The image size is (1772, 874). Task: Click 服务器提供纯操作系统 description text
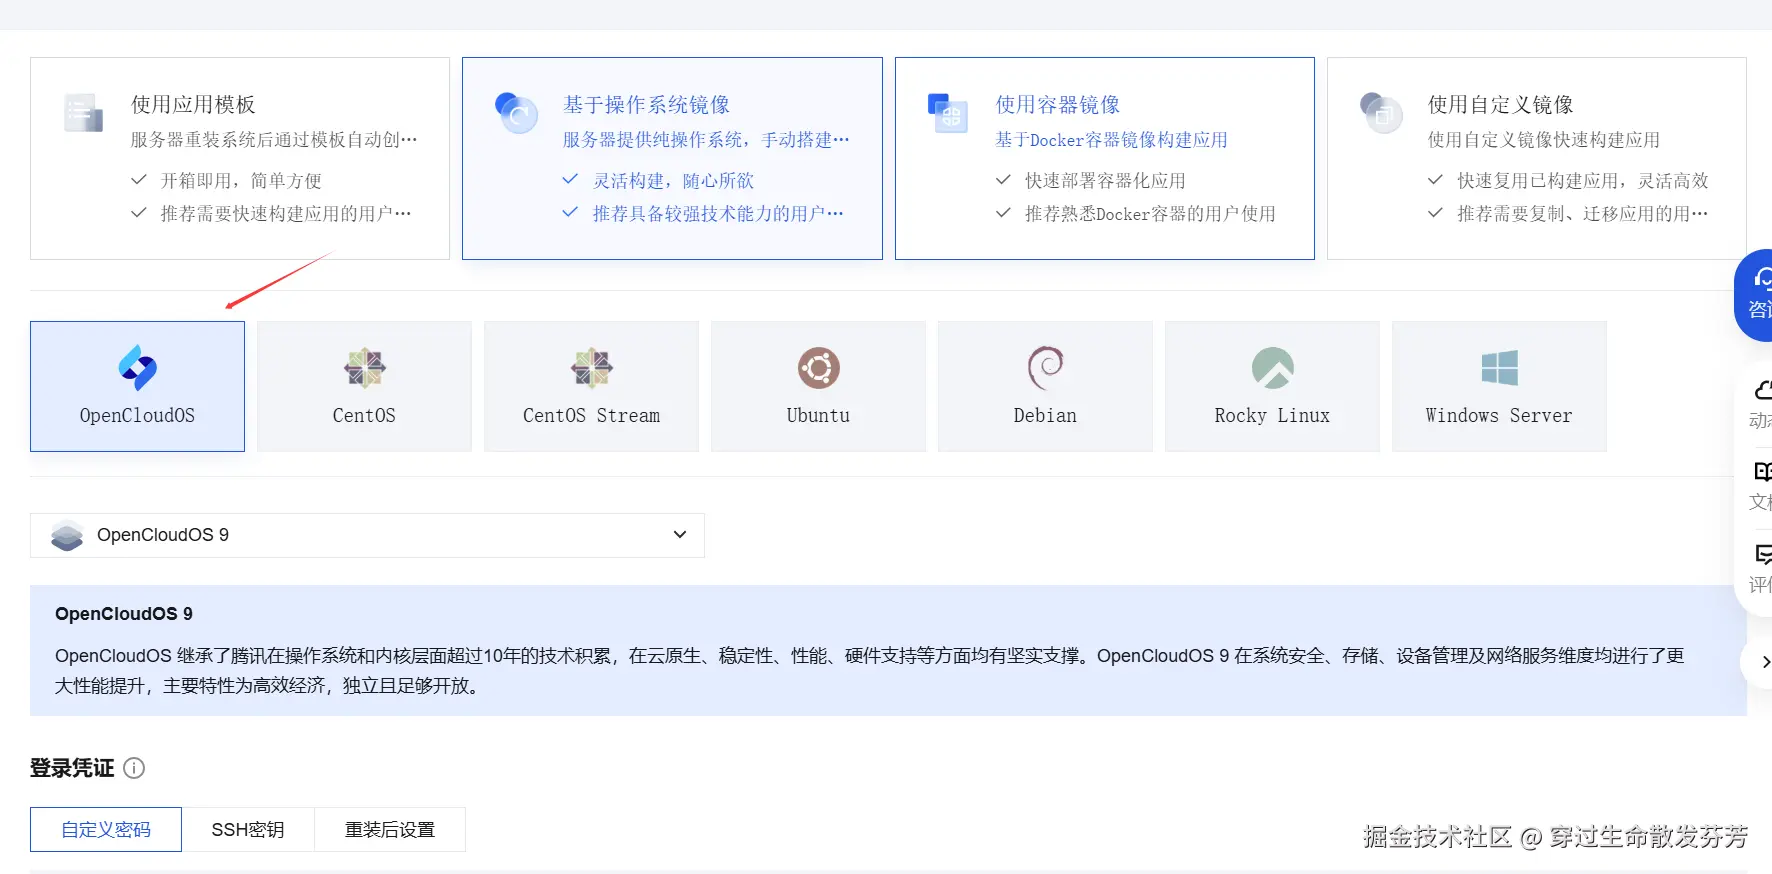[706, 140]
